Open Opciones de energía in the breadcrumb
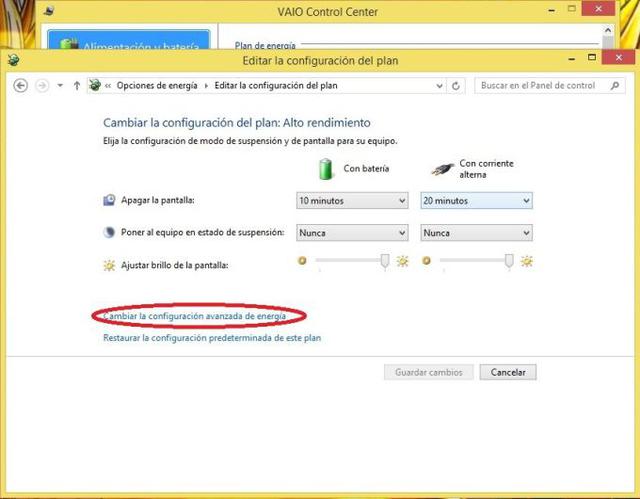Screen dimensions: 640x499 click(157, 86)
